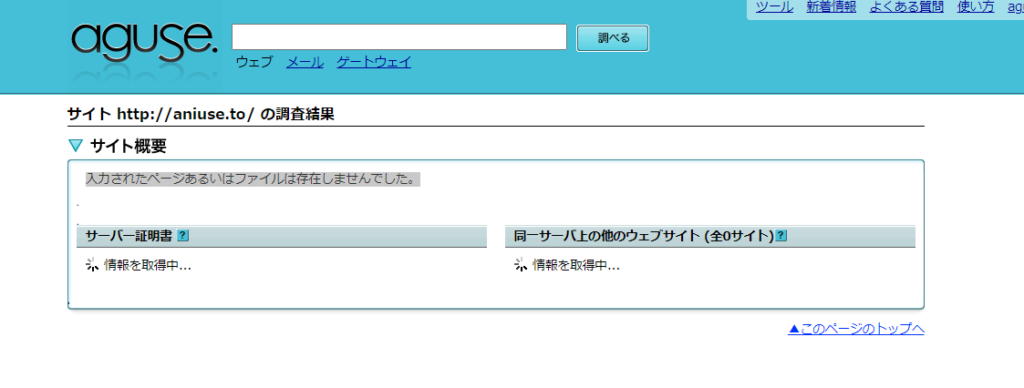Viewport: 1024px width, 388px height.
Task: Click help icon beside 同一サーバ上の他のウェブサイト
Action: coord(781,235)
